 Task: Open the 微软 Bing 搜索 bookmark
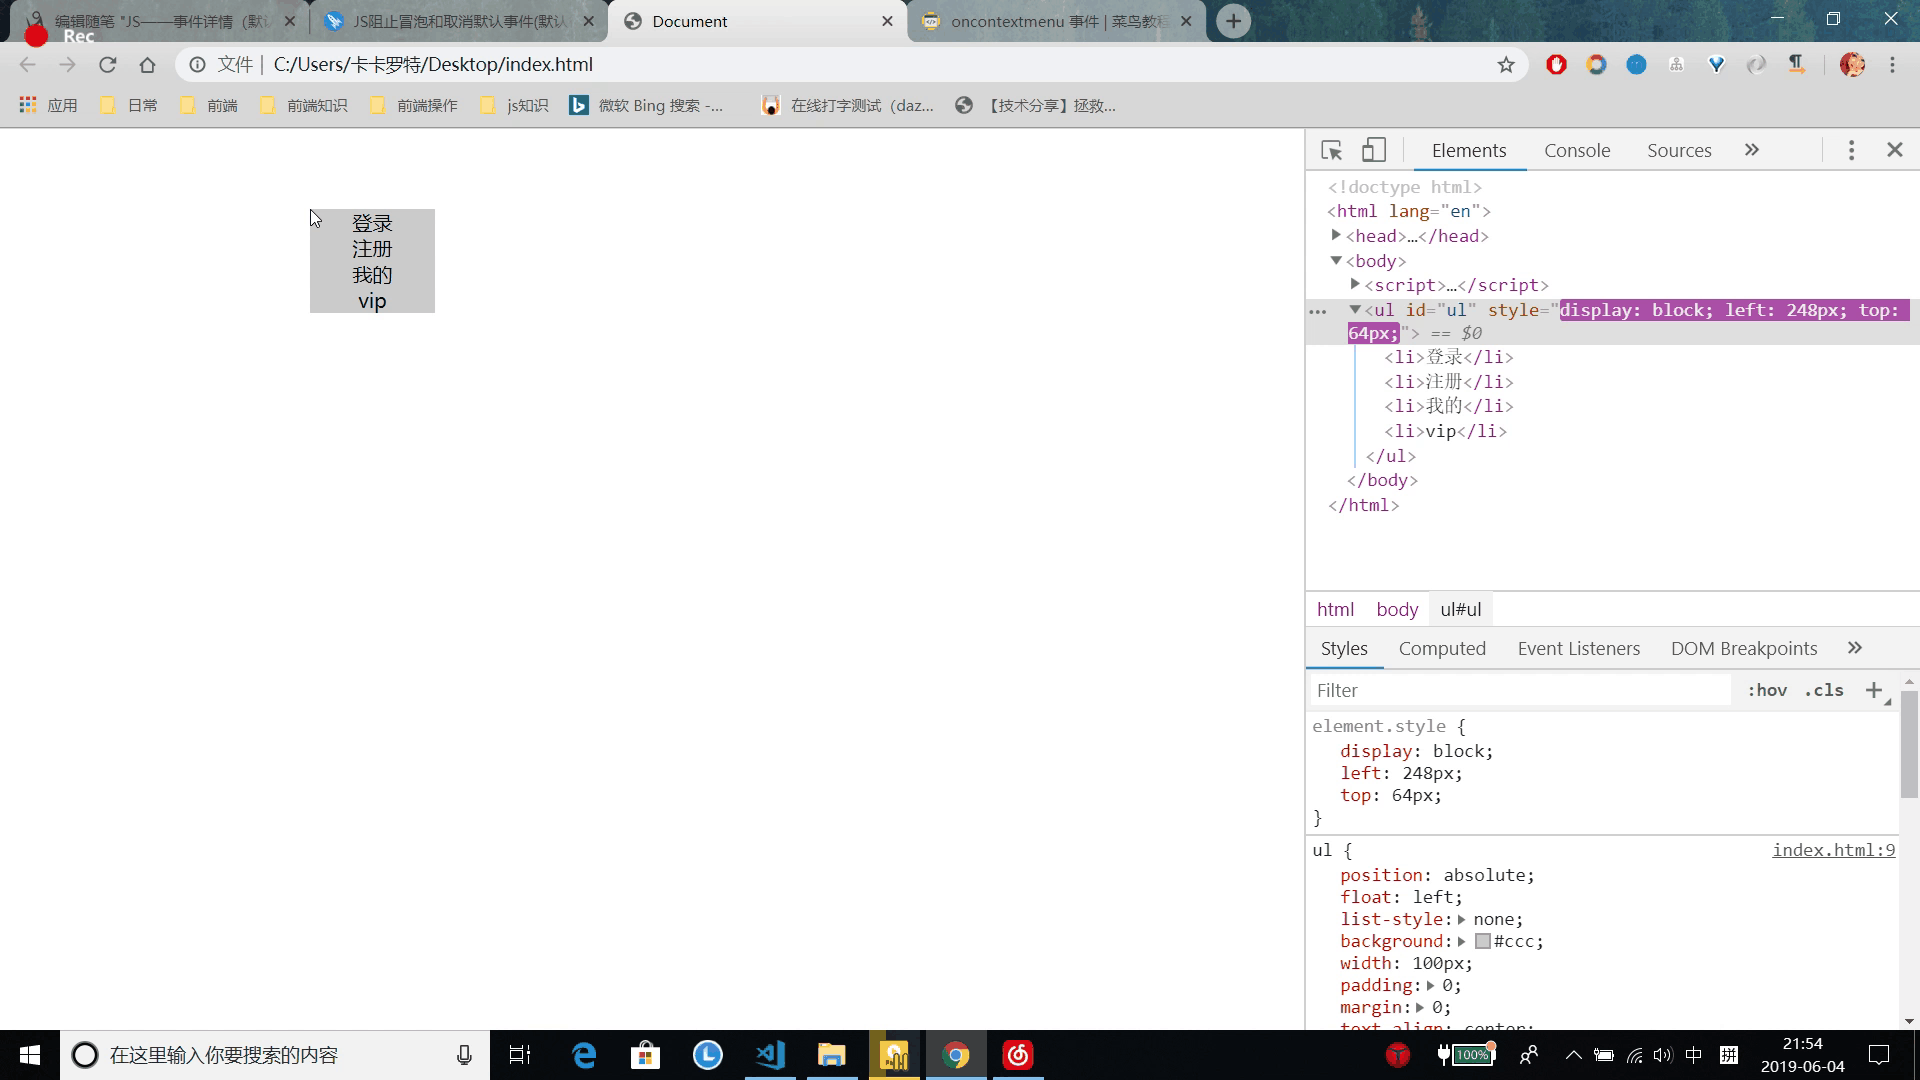(646, 105)
